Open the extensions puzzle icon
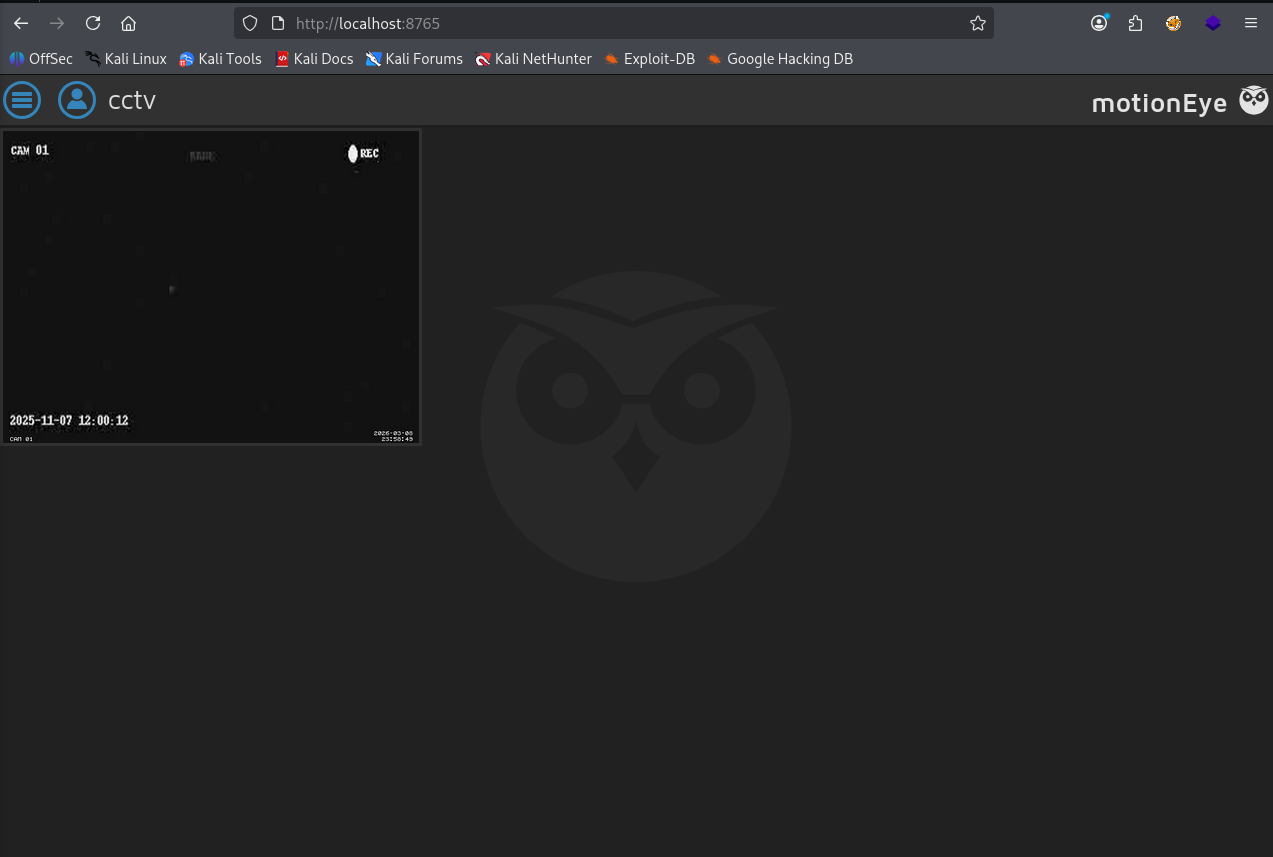Image resolution: width=1273 pixels, height=857 pixels. [1135, 23]
